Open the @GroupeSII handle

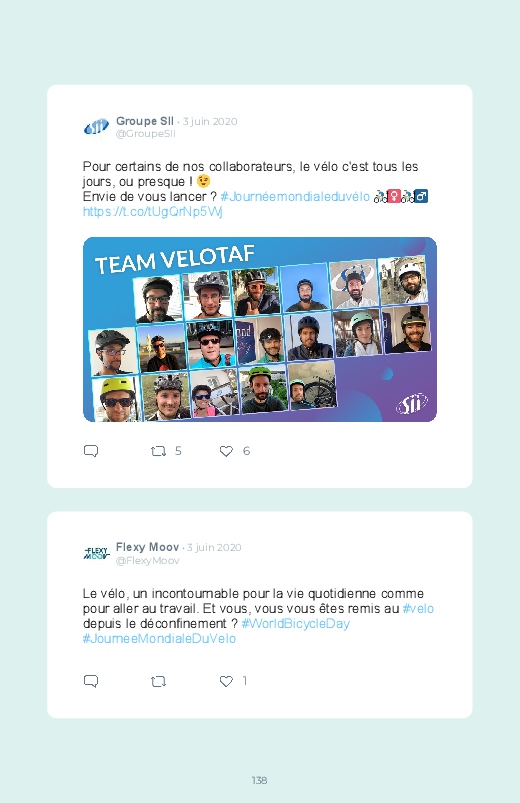[146, 134]
